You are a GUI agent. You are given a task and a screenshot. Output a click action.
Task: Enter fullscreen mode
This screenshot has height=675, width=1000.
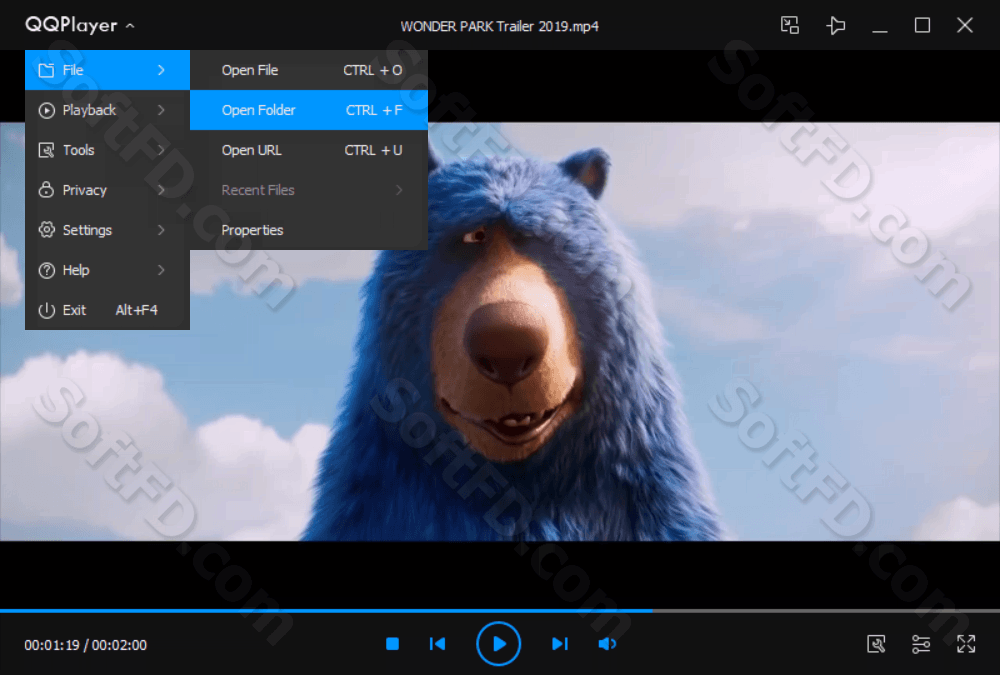[966, 644]
